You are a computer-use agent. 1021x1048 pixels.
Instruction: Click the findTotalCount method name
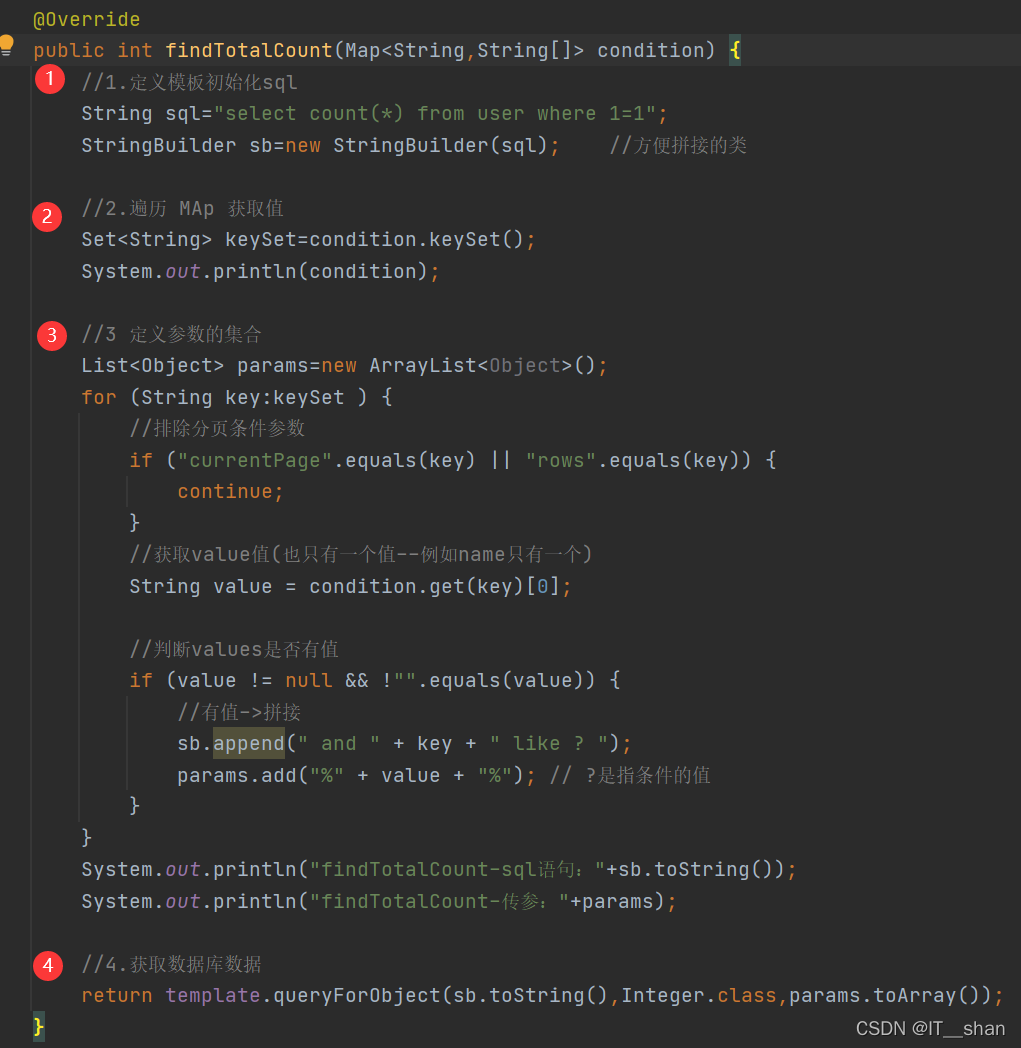pos(249,50)
